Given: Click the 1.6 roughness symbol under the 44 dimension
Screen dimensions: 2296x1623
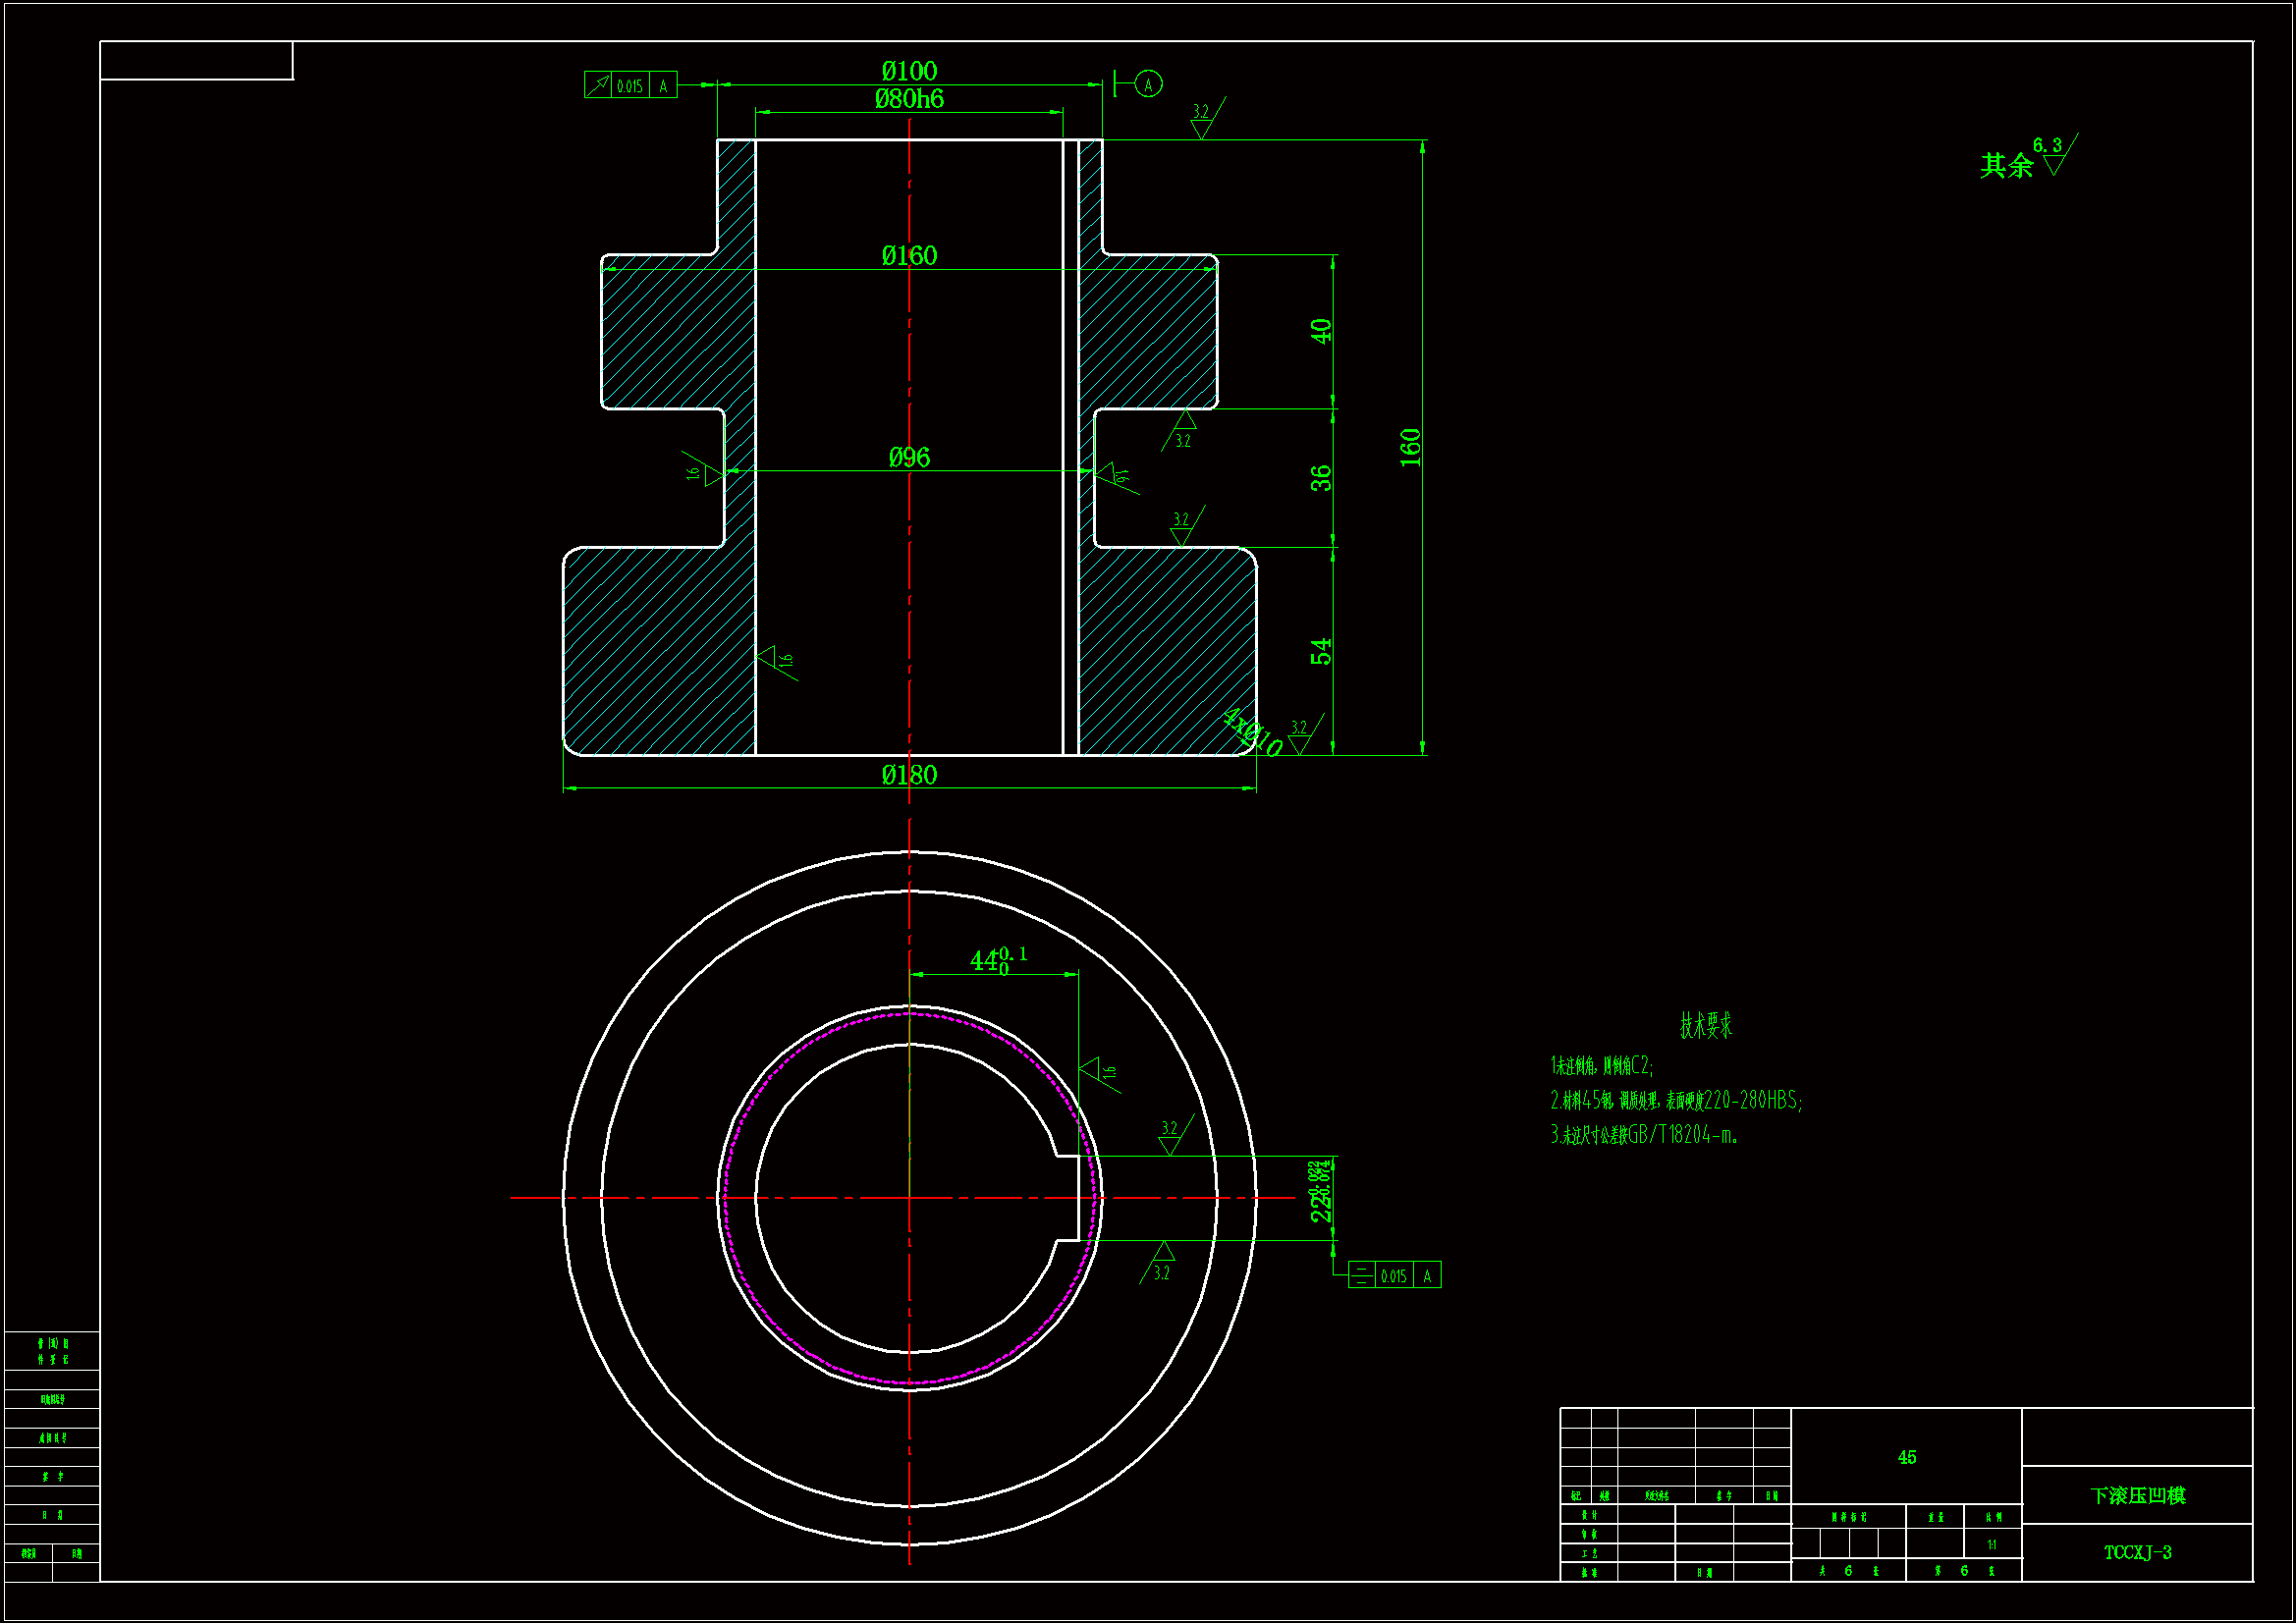Looking at the screenshot, I should click(x=1098, y=1071).
